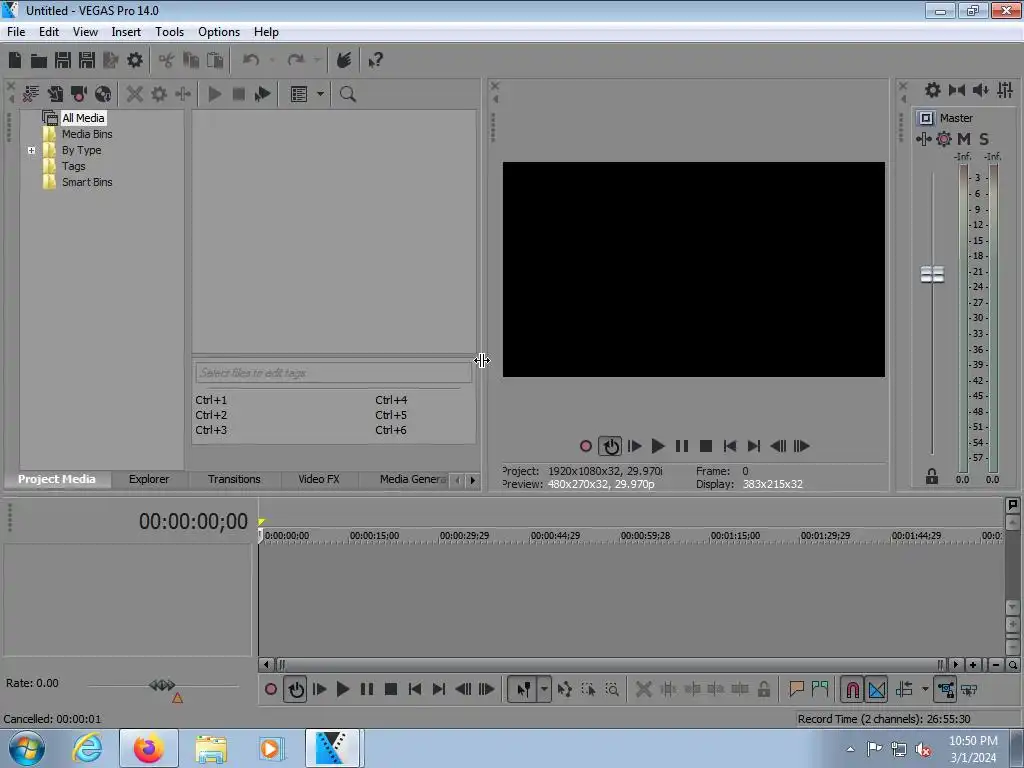Toggle Dim Output speaker icon
The width and height of the screenshot is (1024, 768).
pyautogui.click(x=981, y=90)
